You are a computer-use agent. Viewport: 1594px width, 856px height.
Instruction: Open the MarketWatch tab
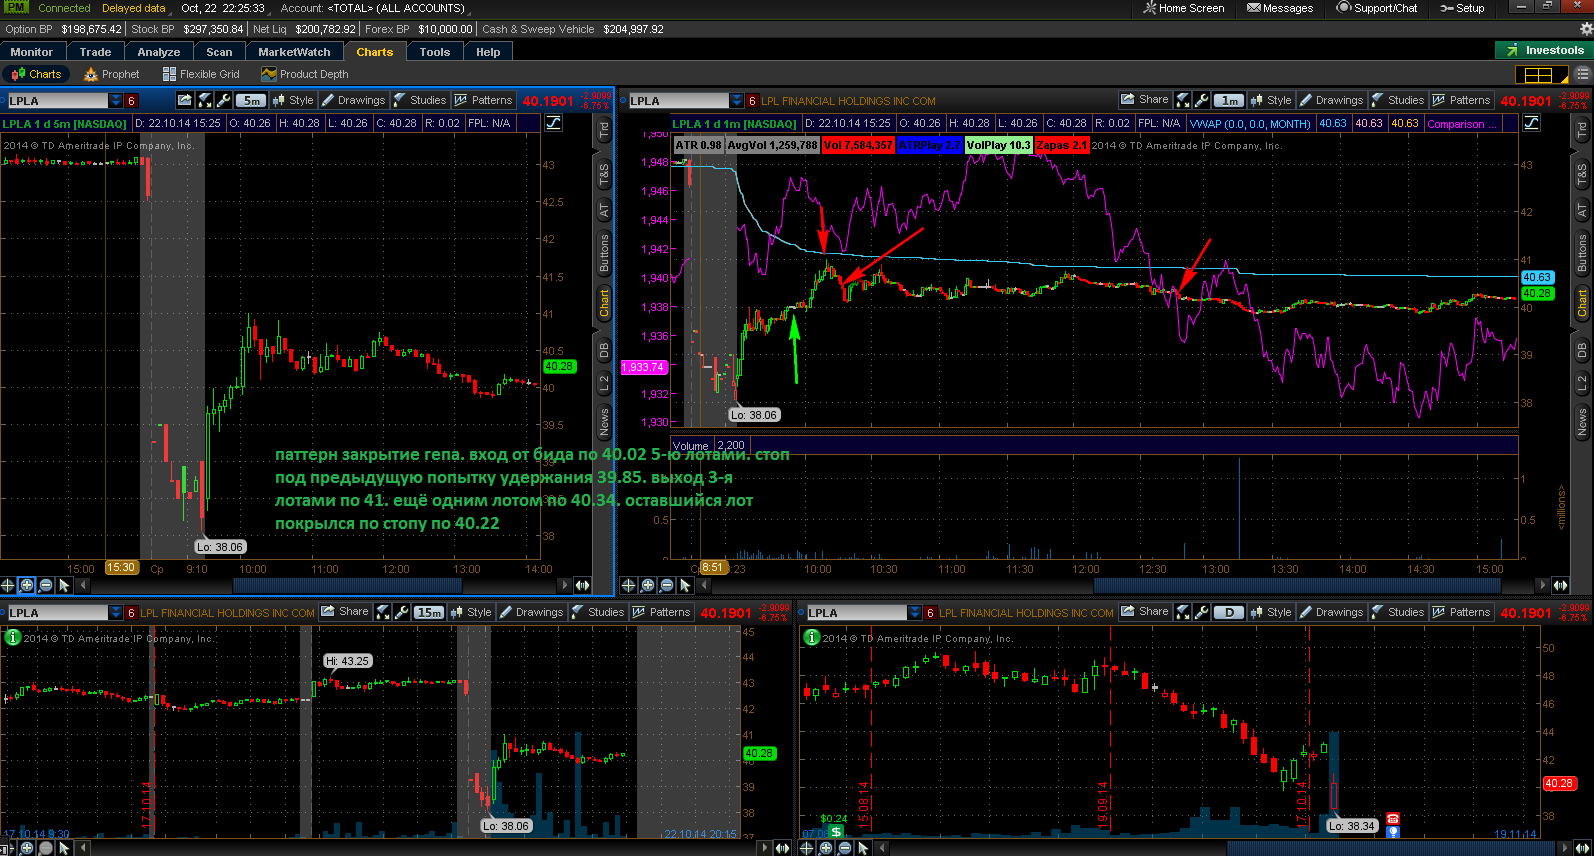pyautogui.click(x=294, y=52)
